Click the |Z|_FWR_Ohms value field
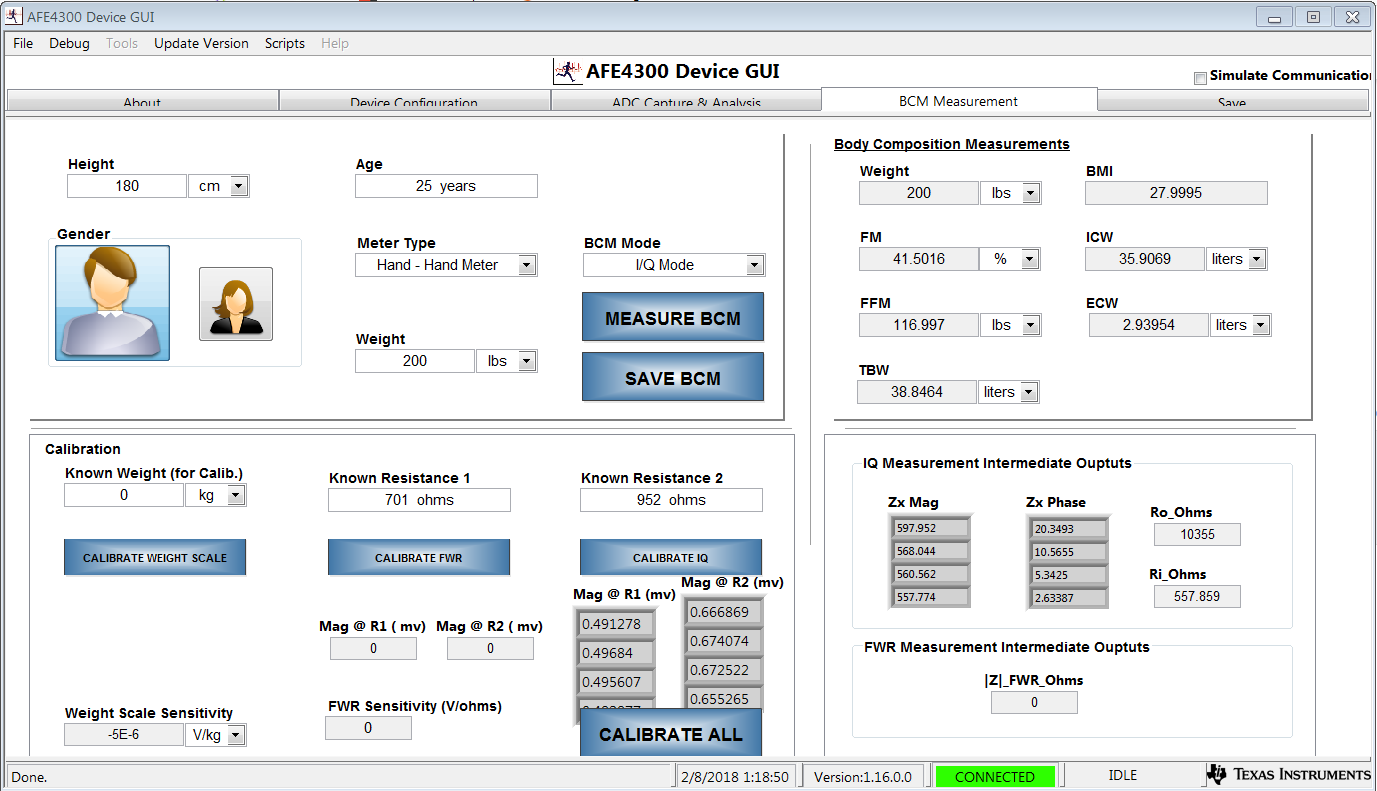 click(1034, 702)
